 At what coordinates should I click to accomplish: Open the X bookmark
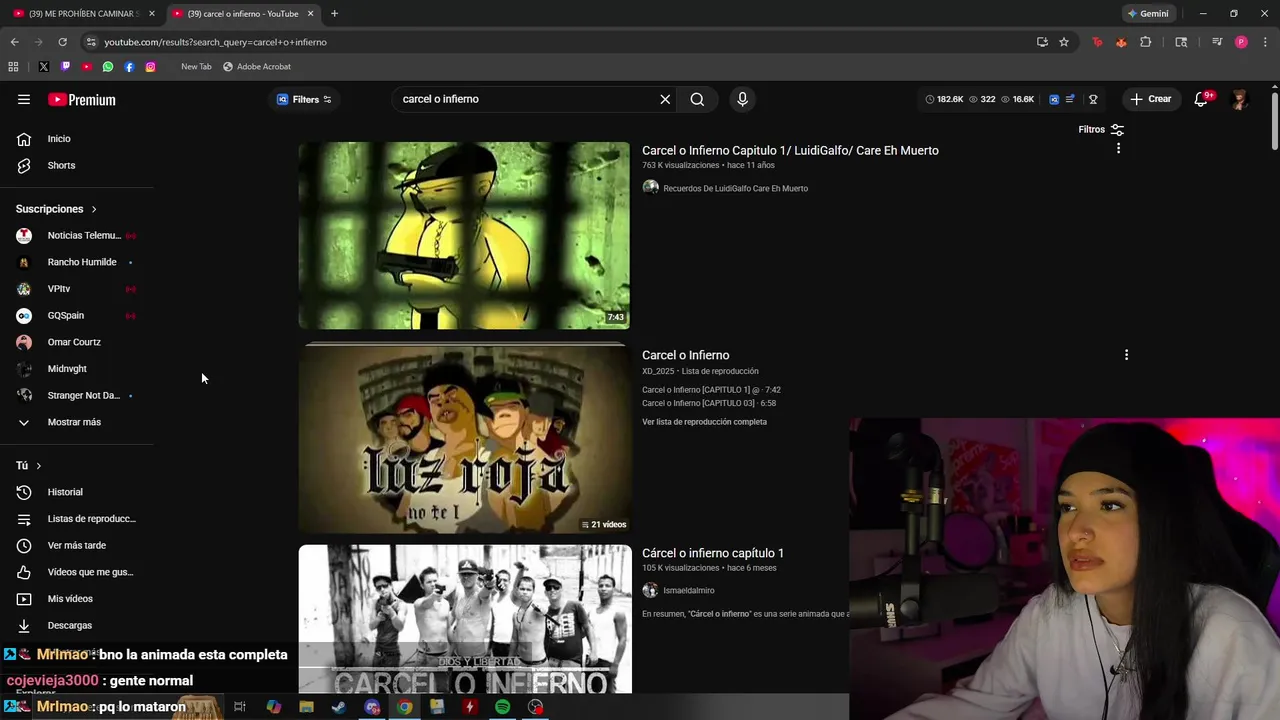[x=43, y=67]
